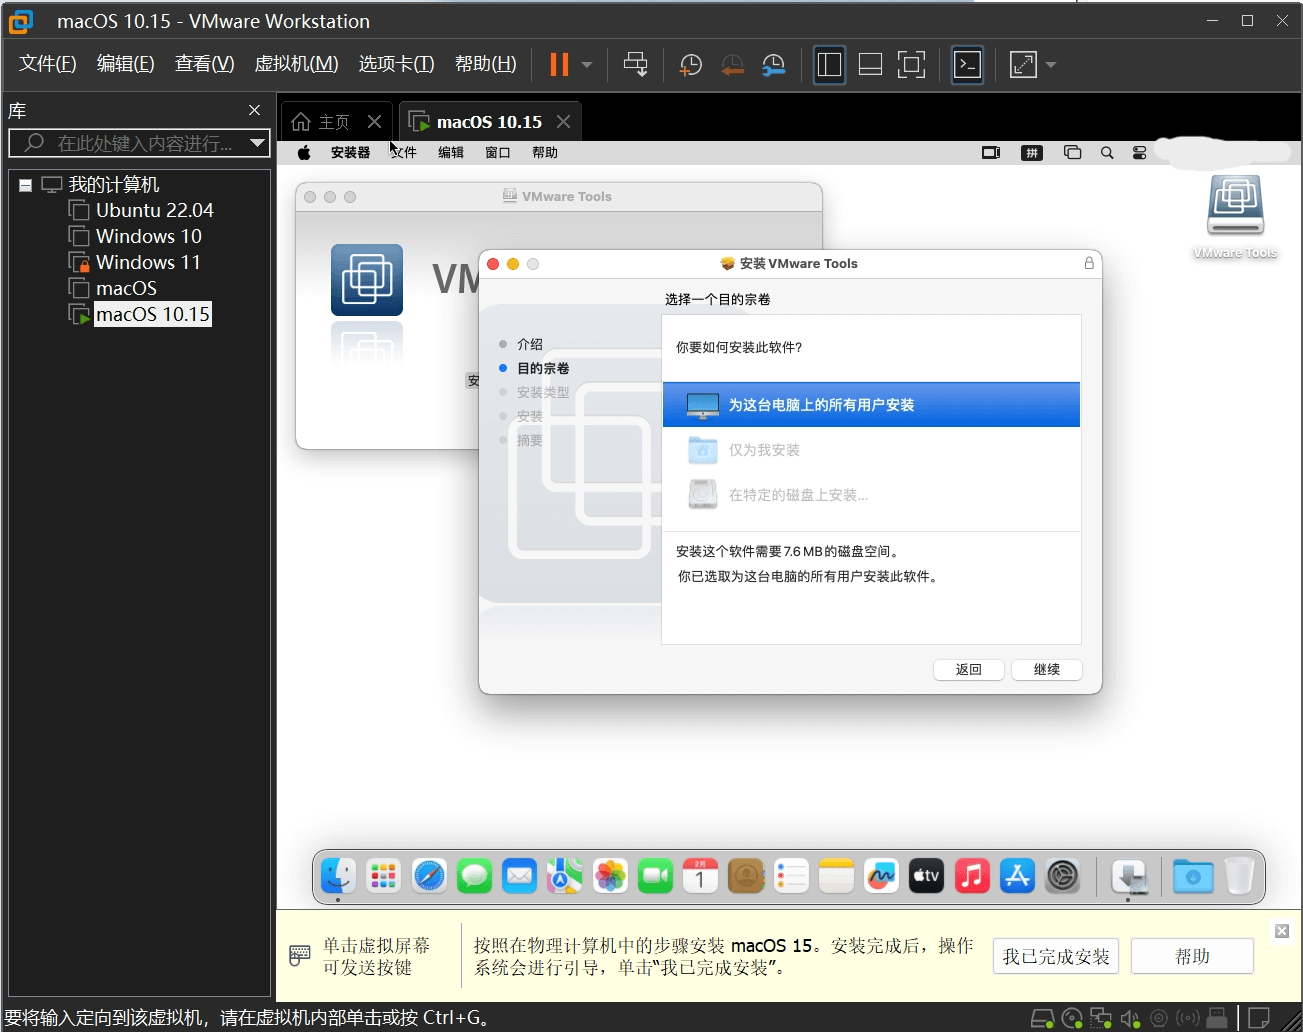Open Apple TV from the dock
Image resolution: width=1303 pixels, height=1032 pixels.
[926, 877]
